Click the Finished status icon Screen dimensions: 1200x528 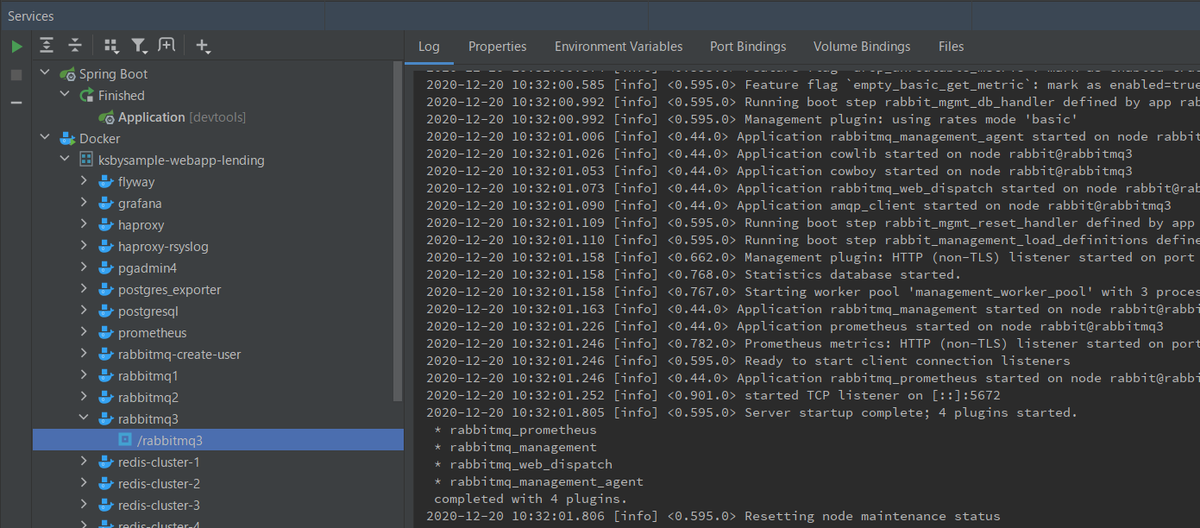86,95
